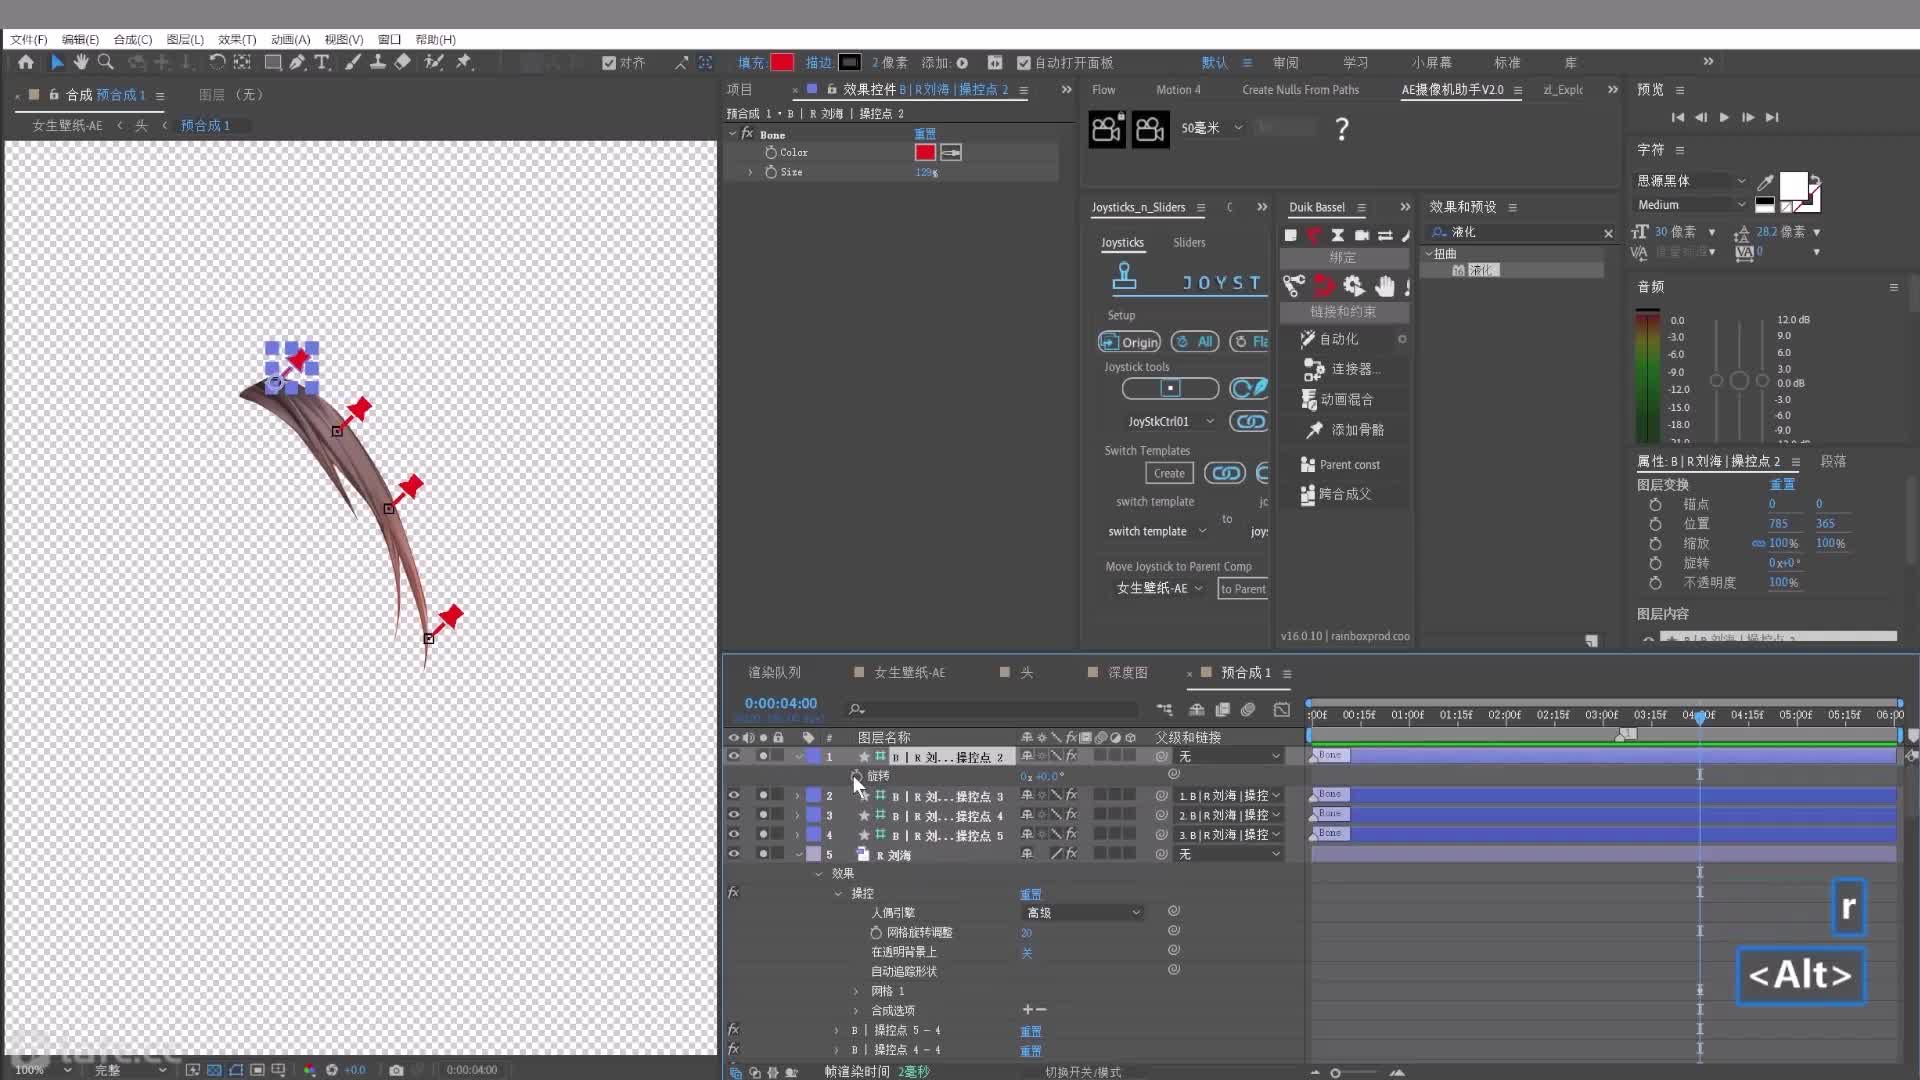Image resolution: width=1920 pixels, height=1080 pixels.
Task: Select the Puppet Pin tool
Action: tap(464, 62)
